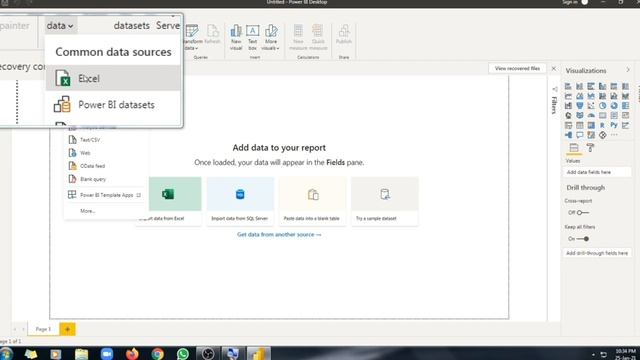The width and height of the screenshot is (640, 360).
Task: Choose Power BI datasets in the menu
Action: point(113,104)
